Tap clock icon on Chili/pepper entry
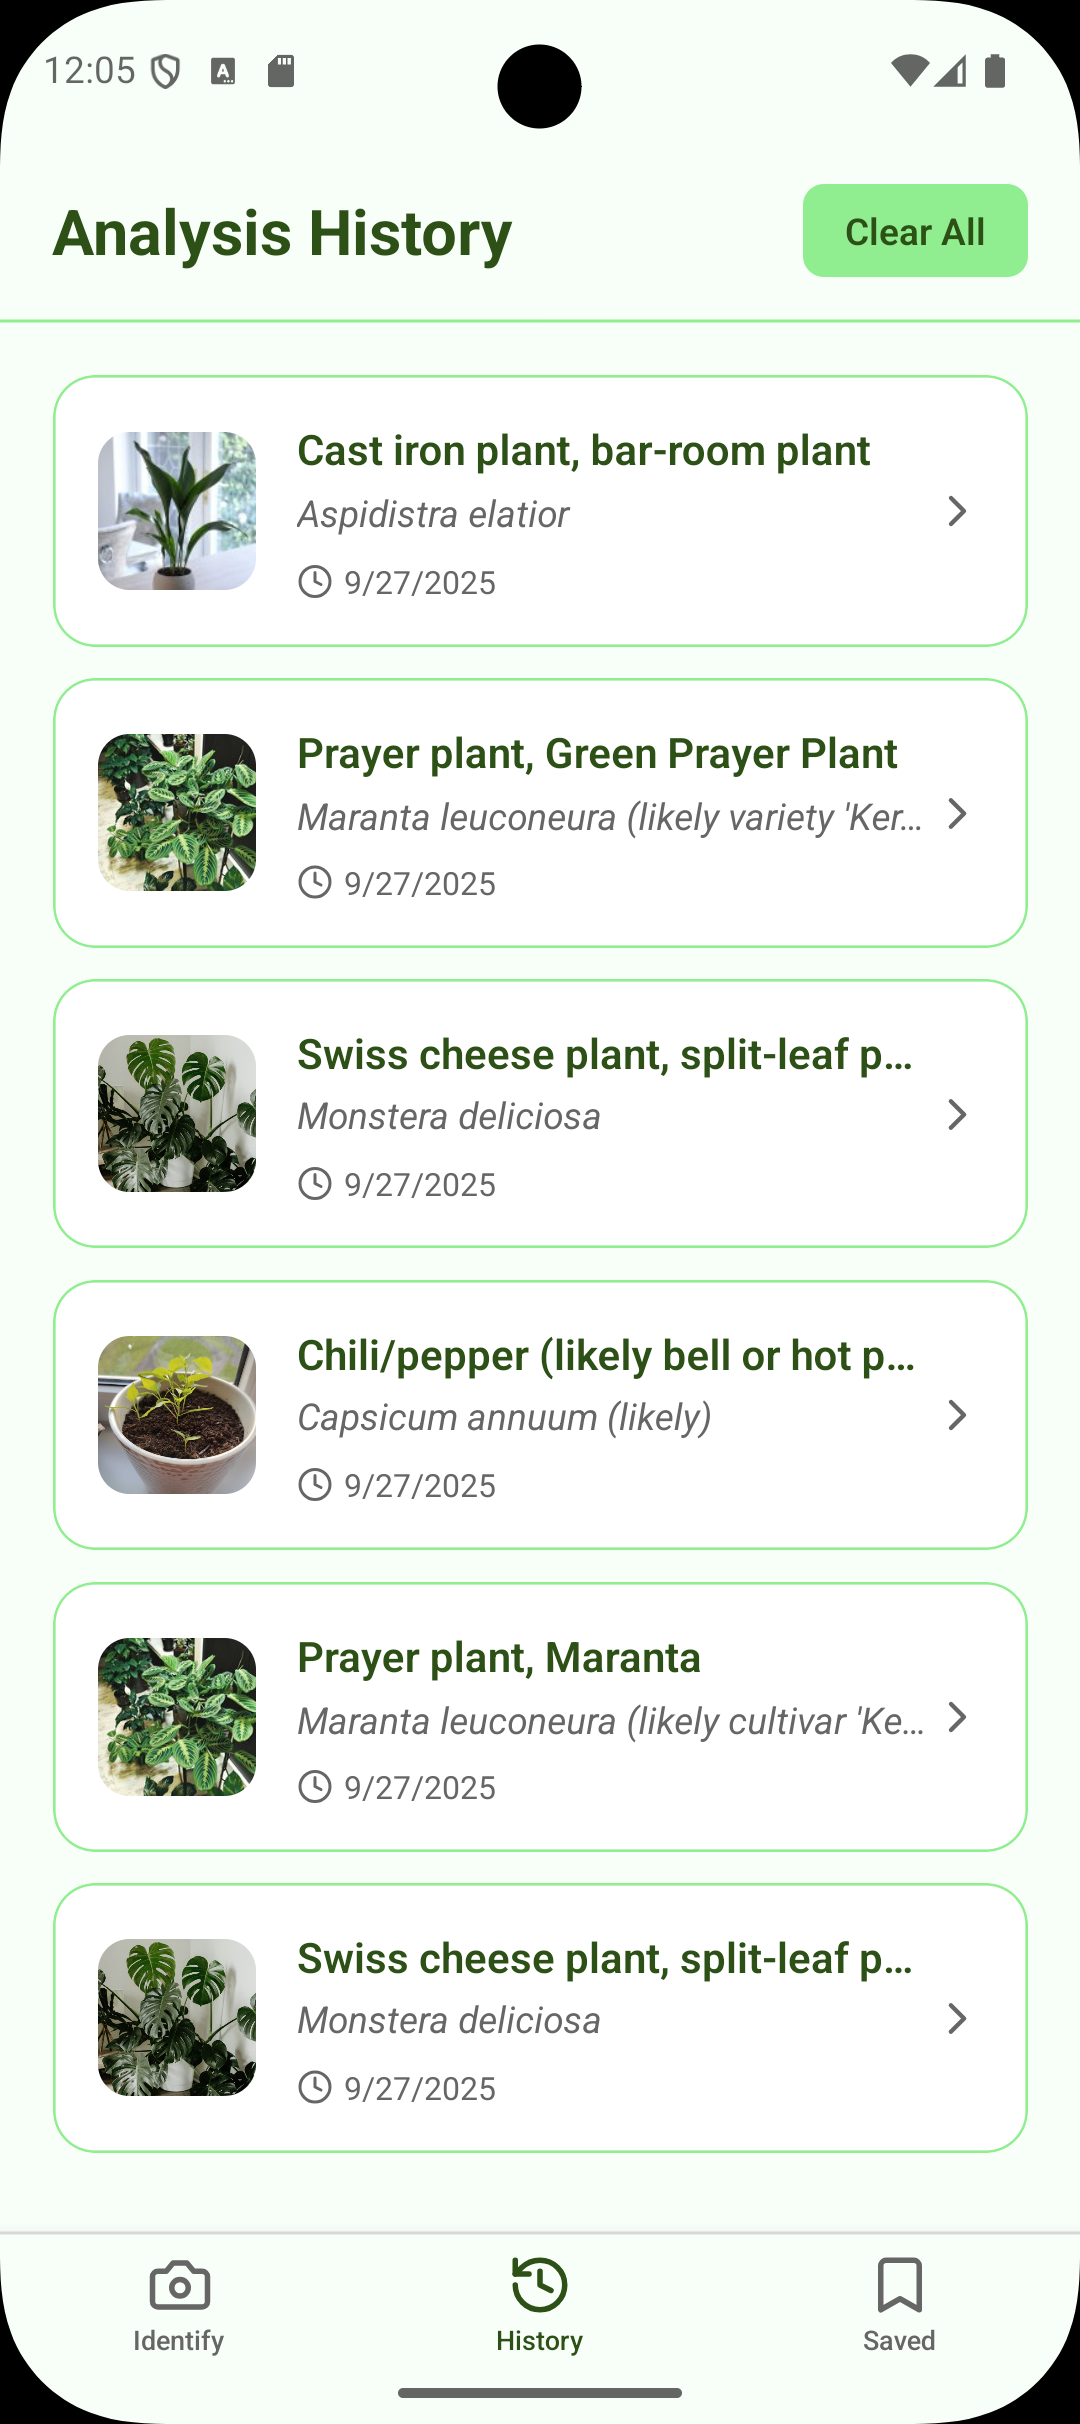The width and height of the screenshot is (1080, 2424). click(x=315, y=1485)
